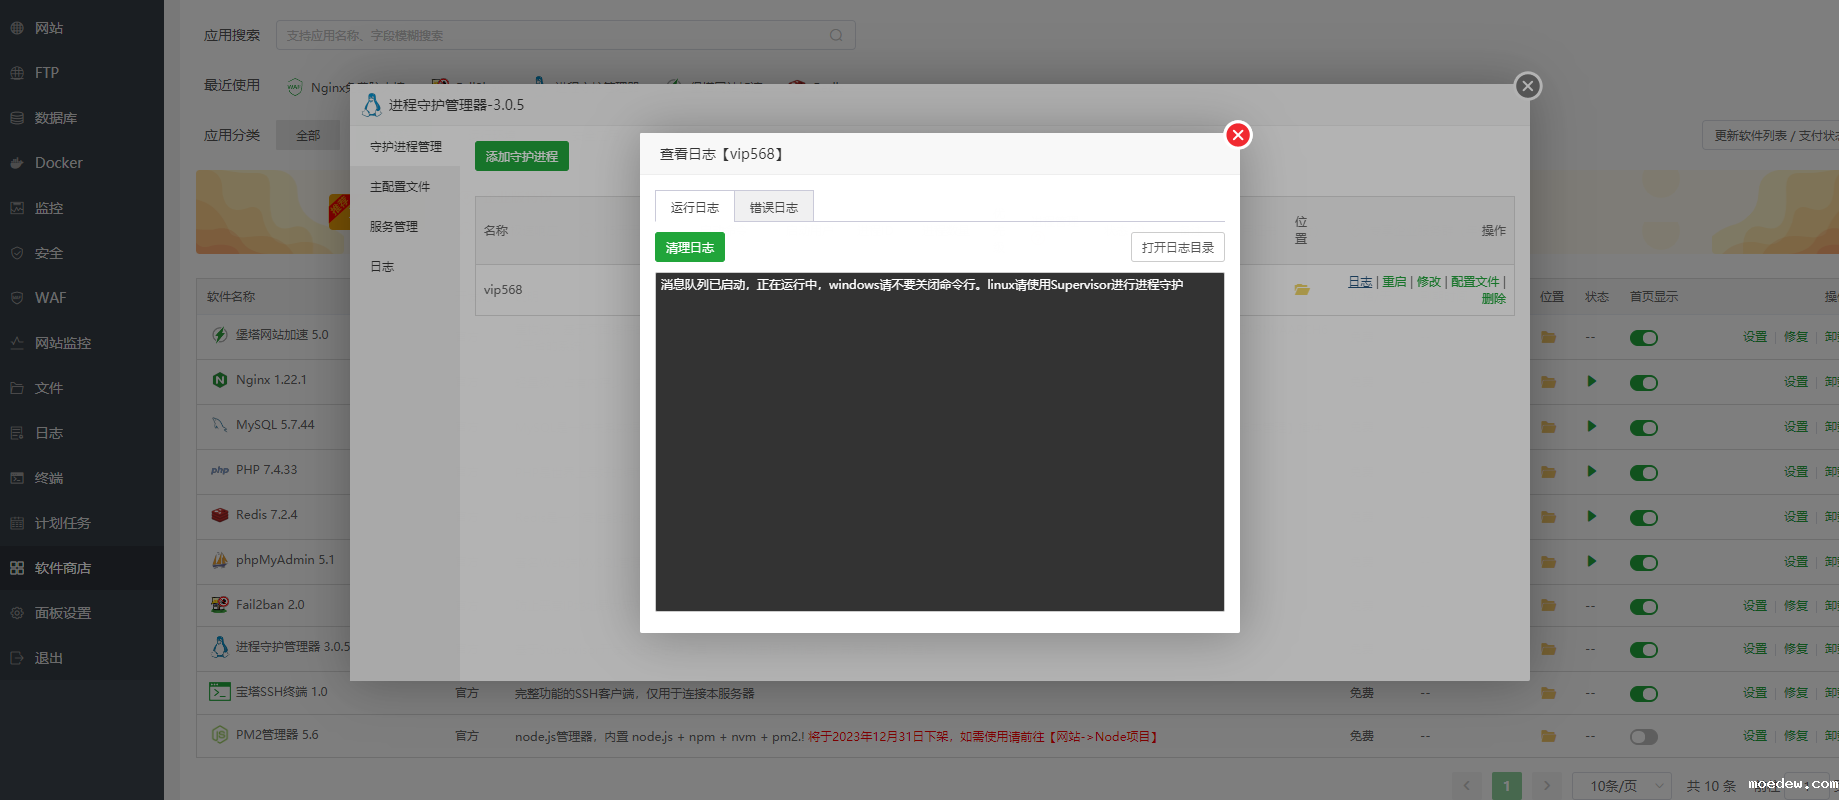Click the folder icon for vip568

click(1301, 290)
